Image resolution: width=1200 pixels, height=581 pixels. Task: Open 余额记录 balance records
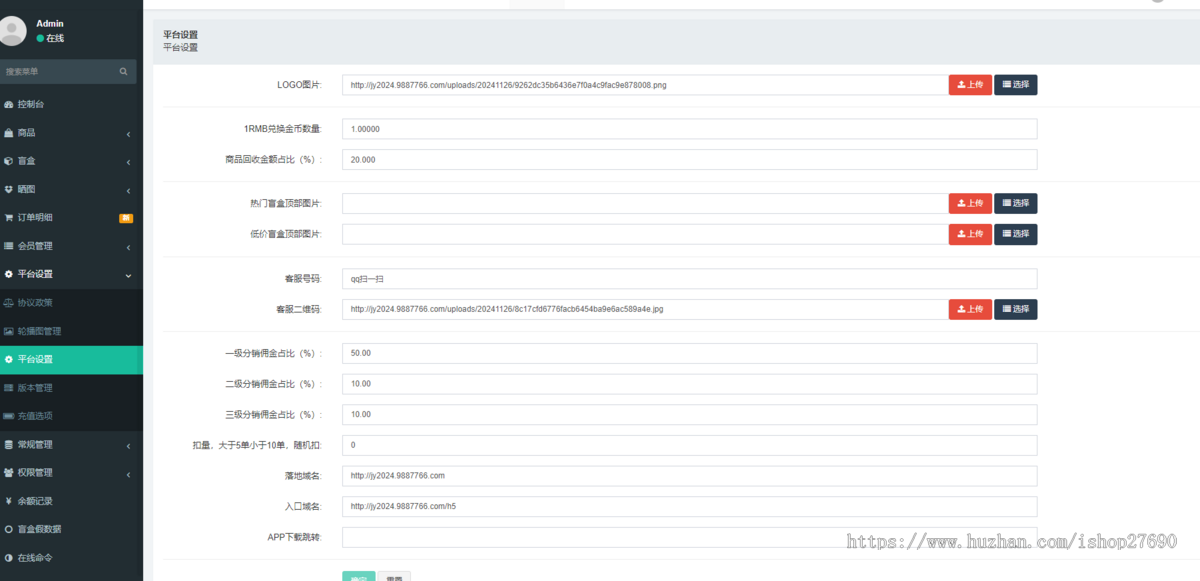(x=35, y=501)
